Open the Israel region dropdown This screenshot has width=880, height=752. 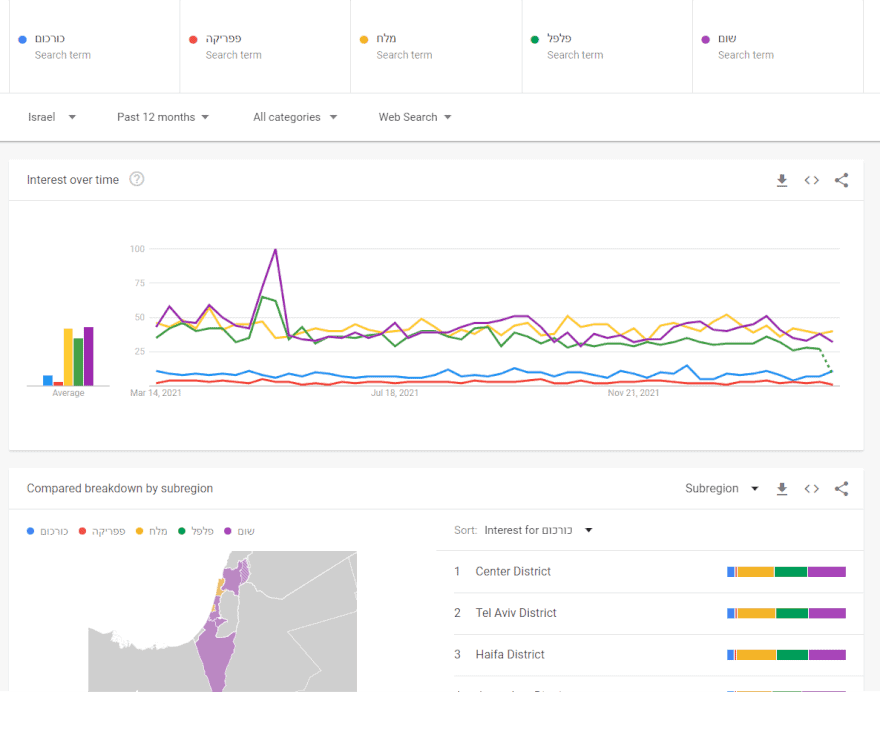point(52,117)
